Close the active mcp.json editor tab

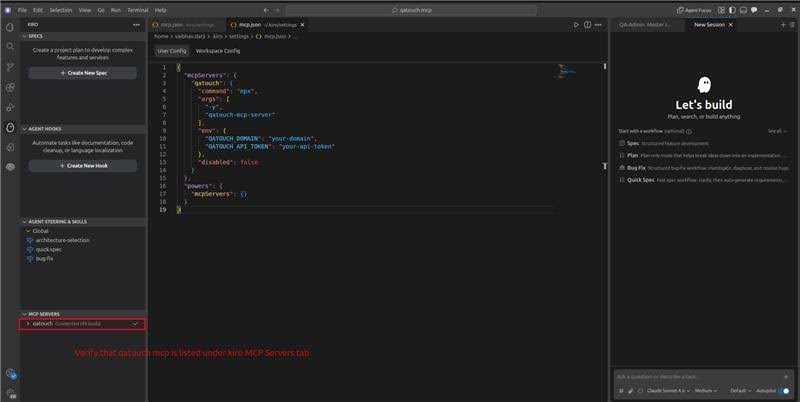[303, 24]
